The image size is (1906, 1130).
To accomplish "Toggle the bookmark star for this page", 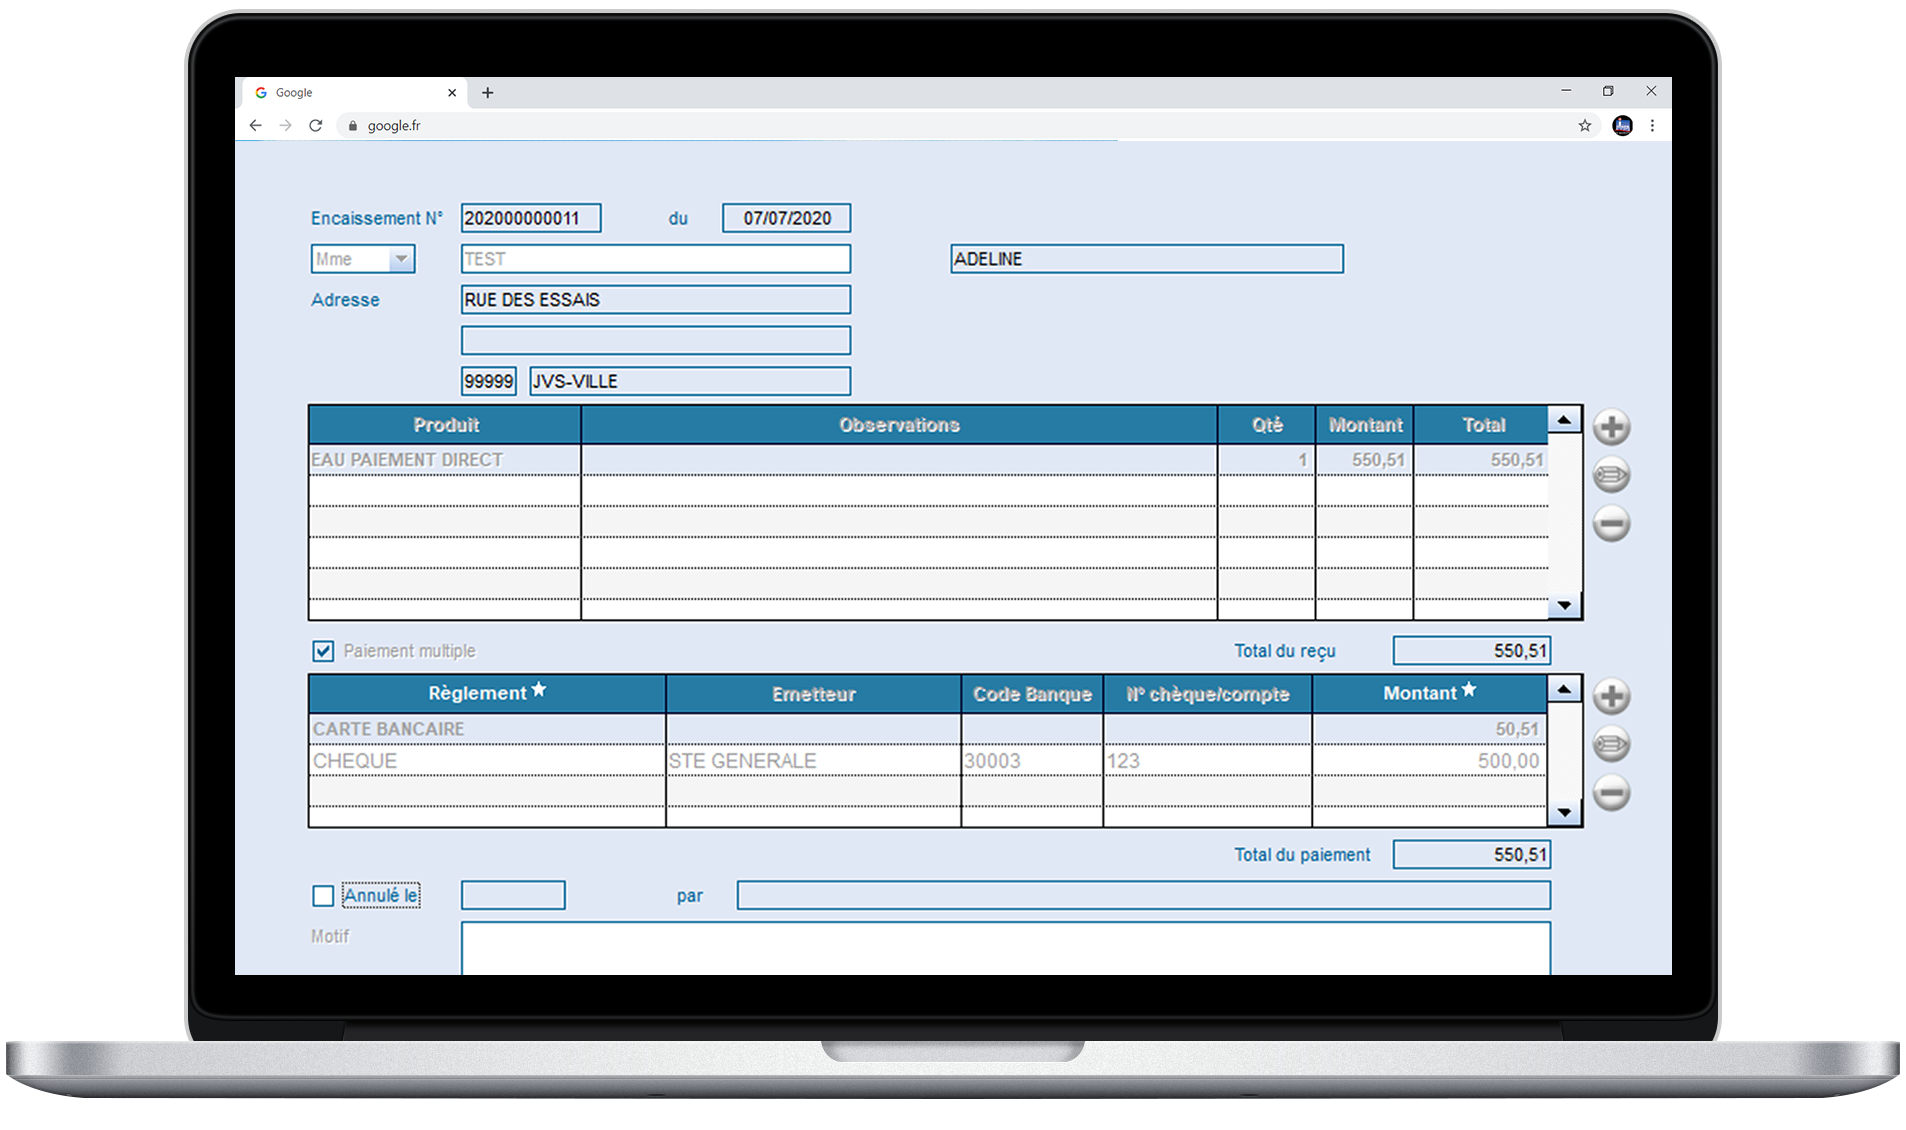I will (1584, 125).
